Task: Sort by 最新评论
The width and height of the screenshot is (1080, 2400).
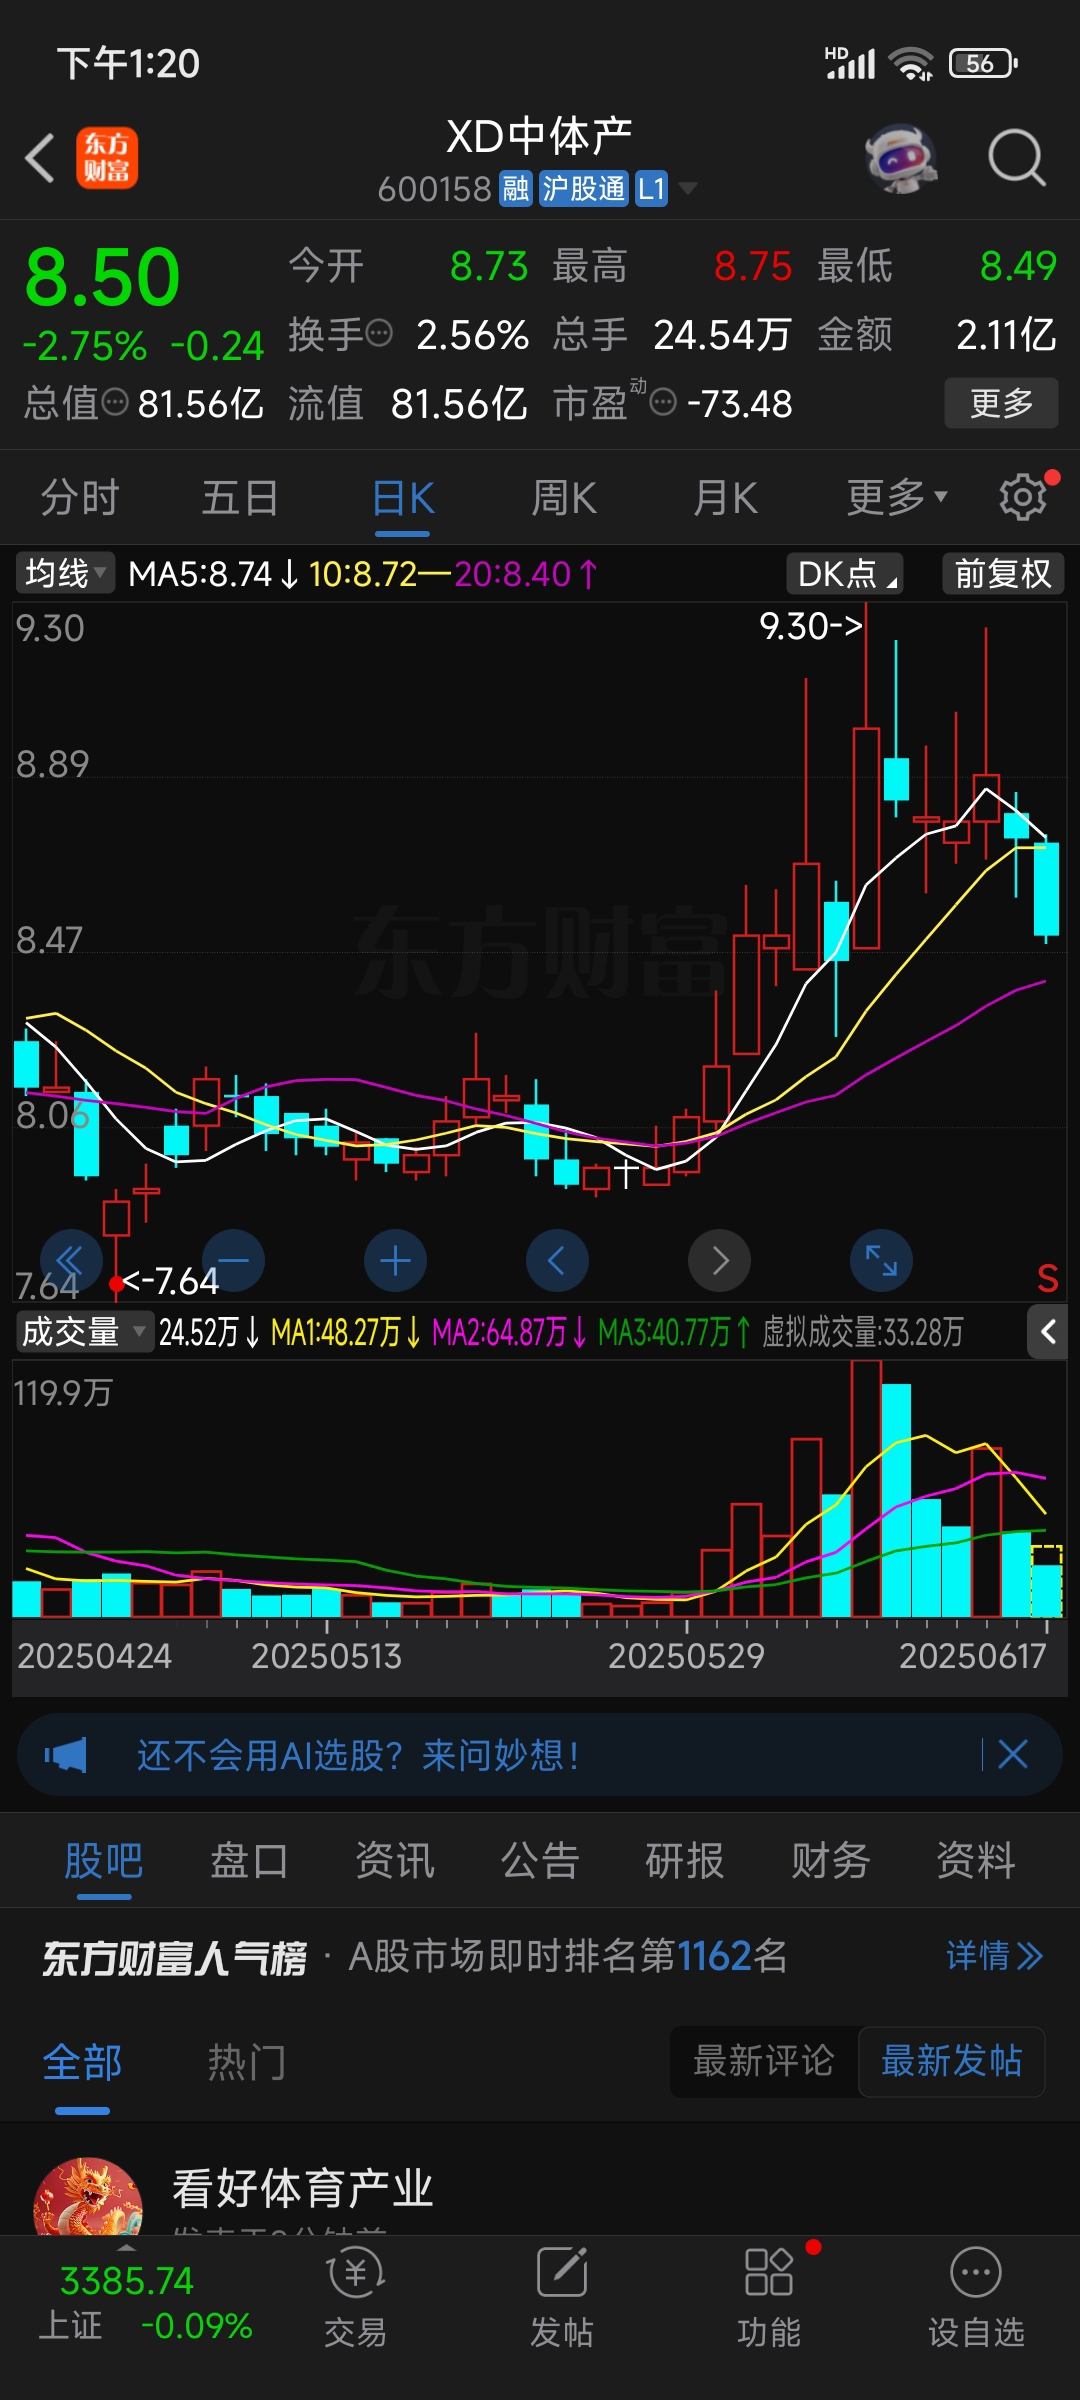Action: pos(763,2061)
